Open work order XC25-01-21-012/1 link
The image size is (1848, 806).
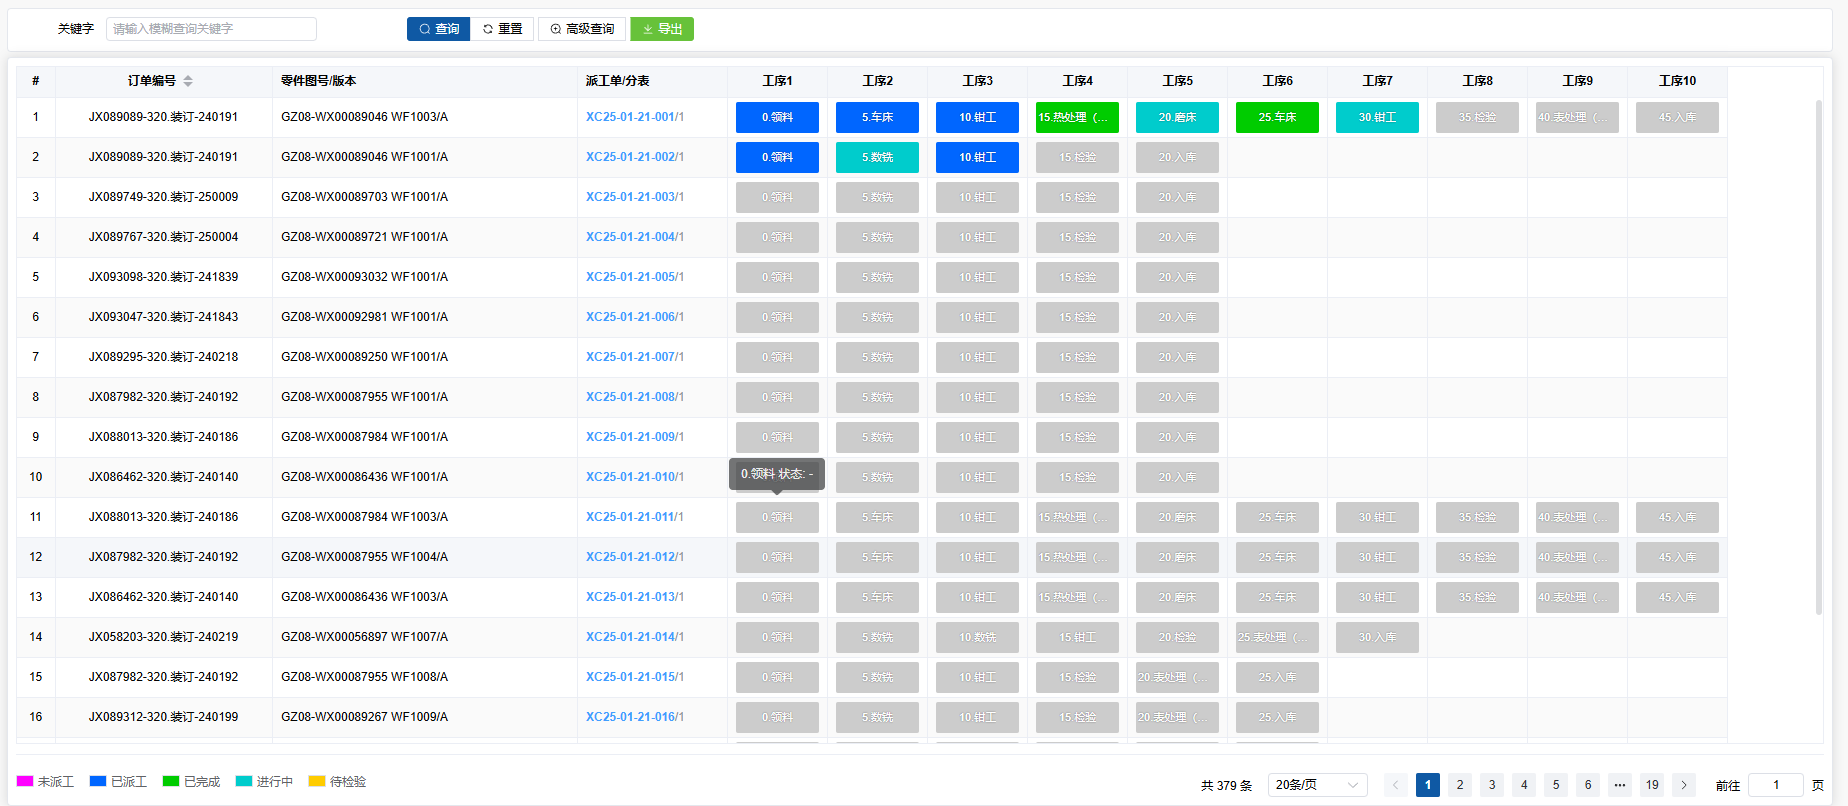click(635, 557)
